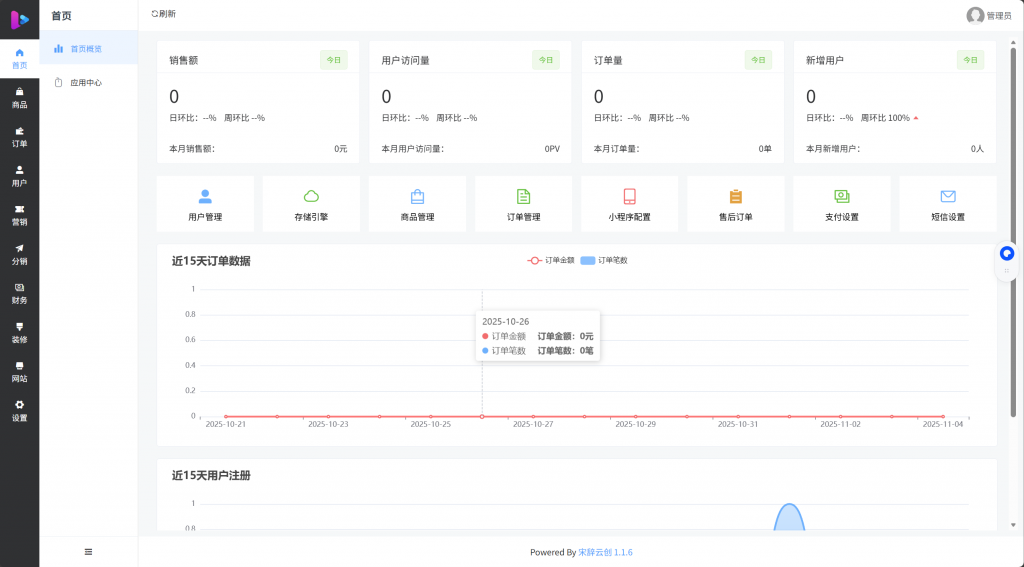Click the 0人 monthly new users value
1024x567 pixels.
(x=977, y=149)
